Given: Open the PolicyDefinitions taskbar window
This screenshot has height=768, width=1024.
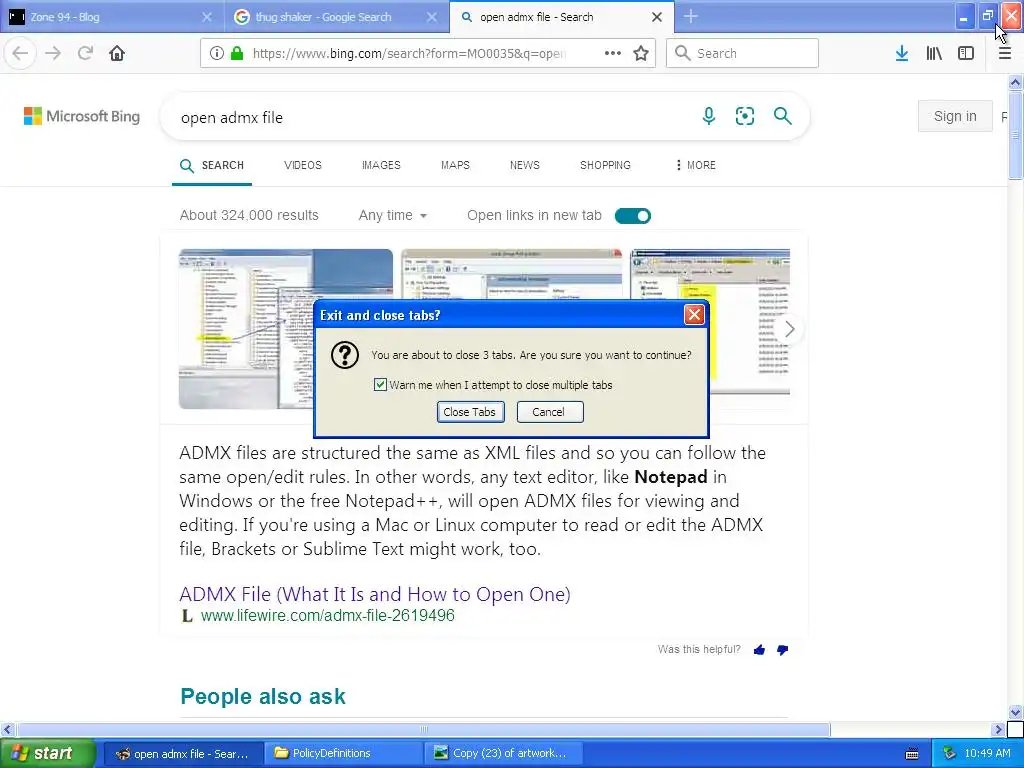Looking at the screenshot, I should (344, 754).
